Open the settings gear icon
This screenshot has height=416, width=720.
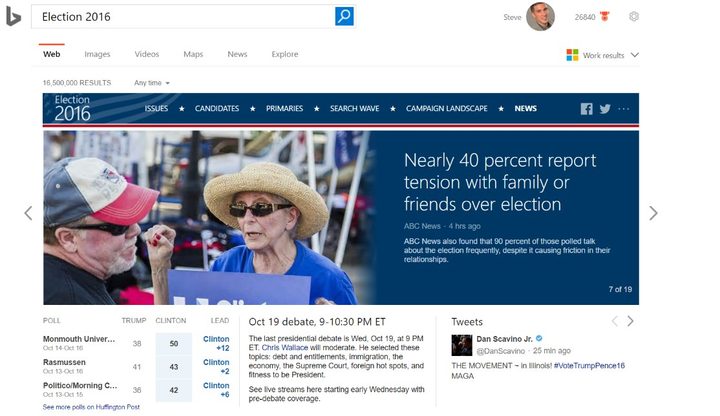click(x=634, y=17)
